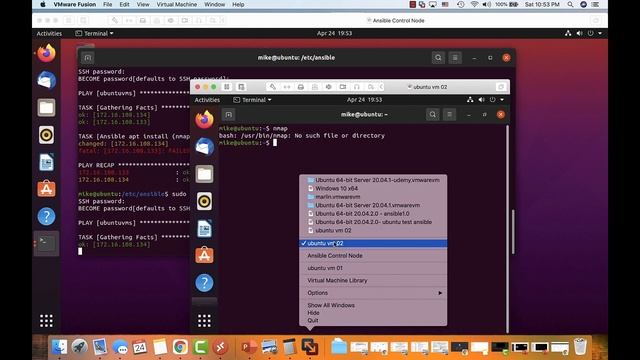Open the Window menu in menu bar
Viewport: 640px width, 360px height.
point(214,4)
